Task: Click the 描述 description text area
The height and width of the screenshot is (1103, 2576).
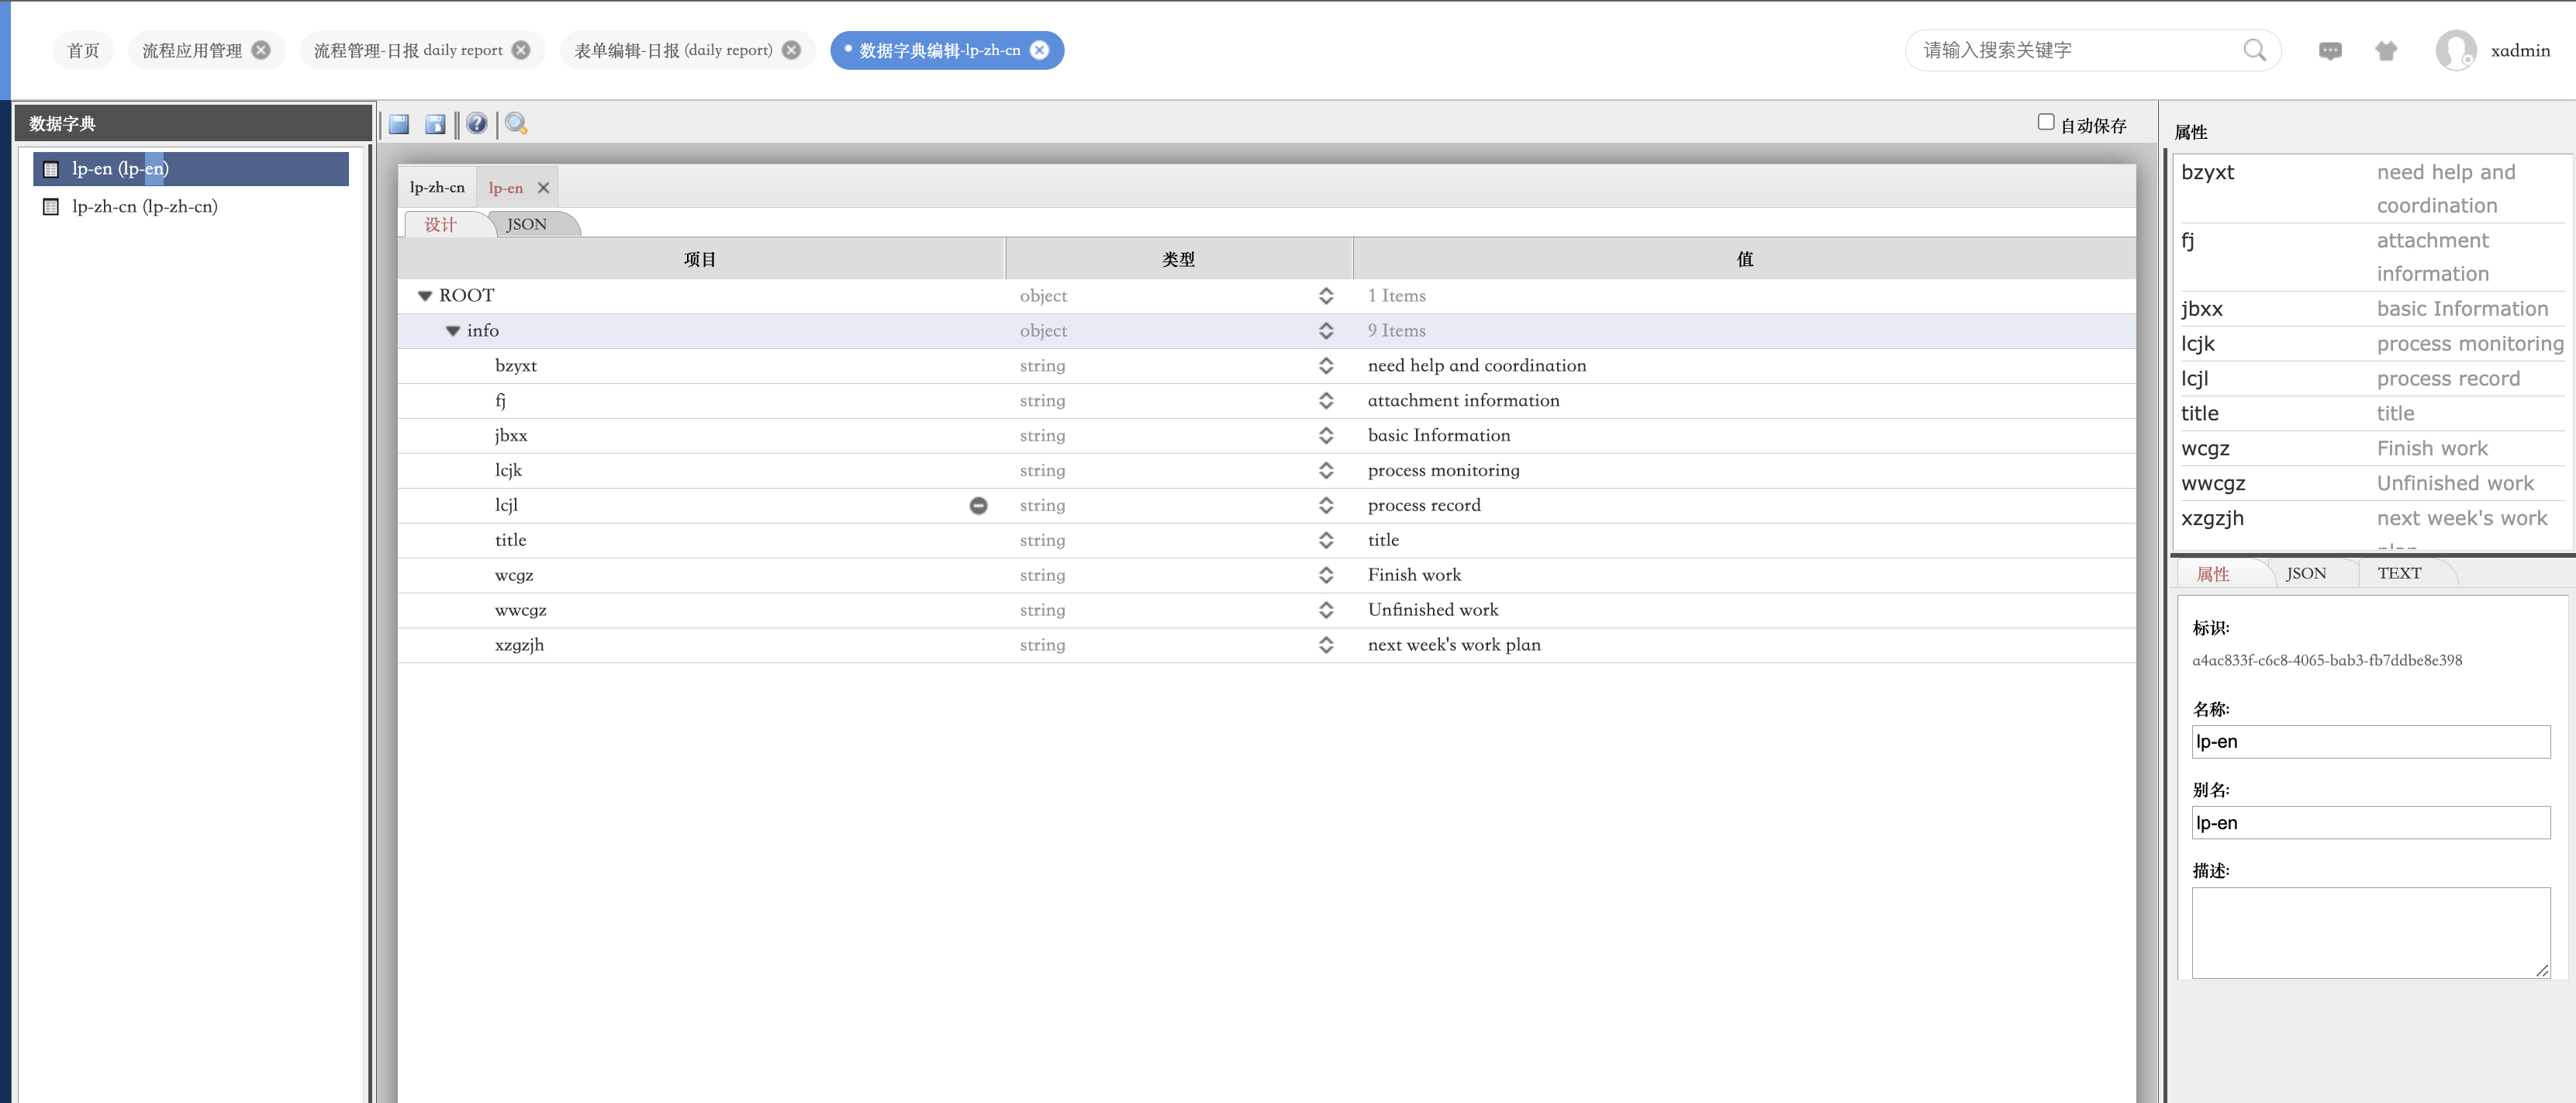Action: pos(2370,932)
